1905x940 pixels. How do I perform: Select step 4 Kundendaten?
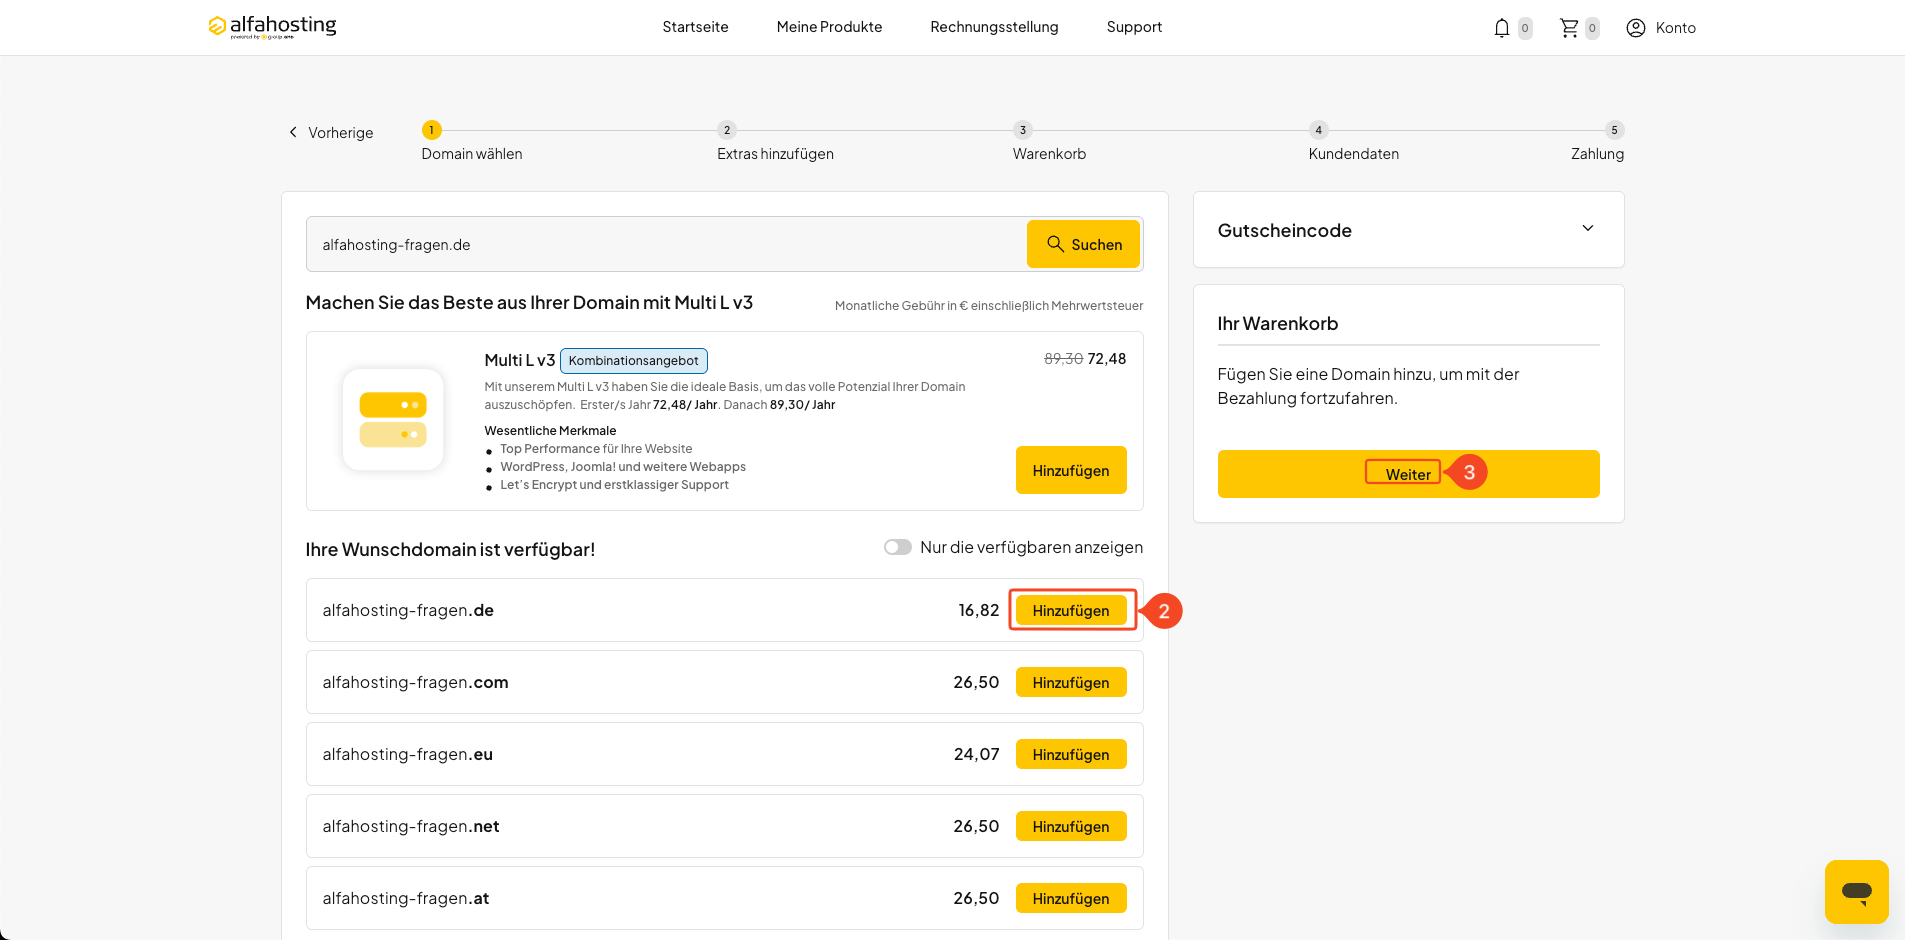point(1353,142)
